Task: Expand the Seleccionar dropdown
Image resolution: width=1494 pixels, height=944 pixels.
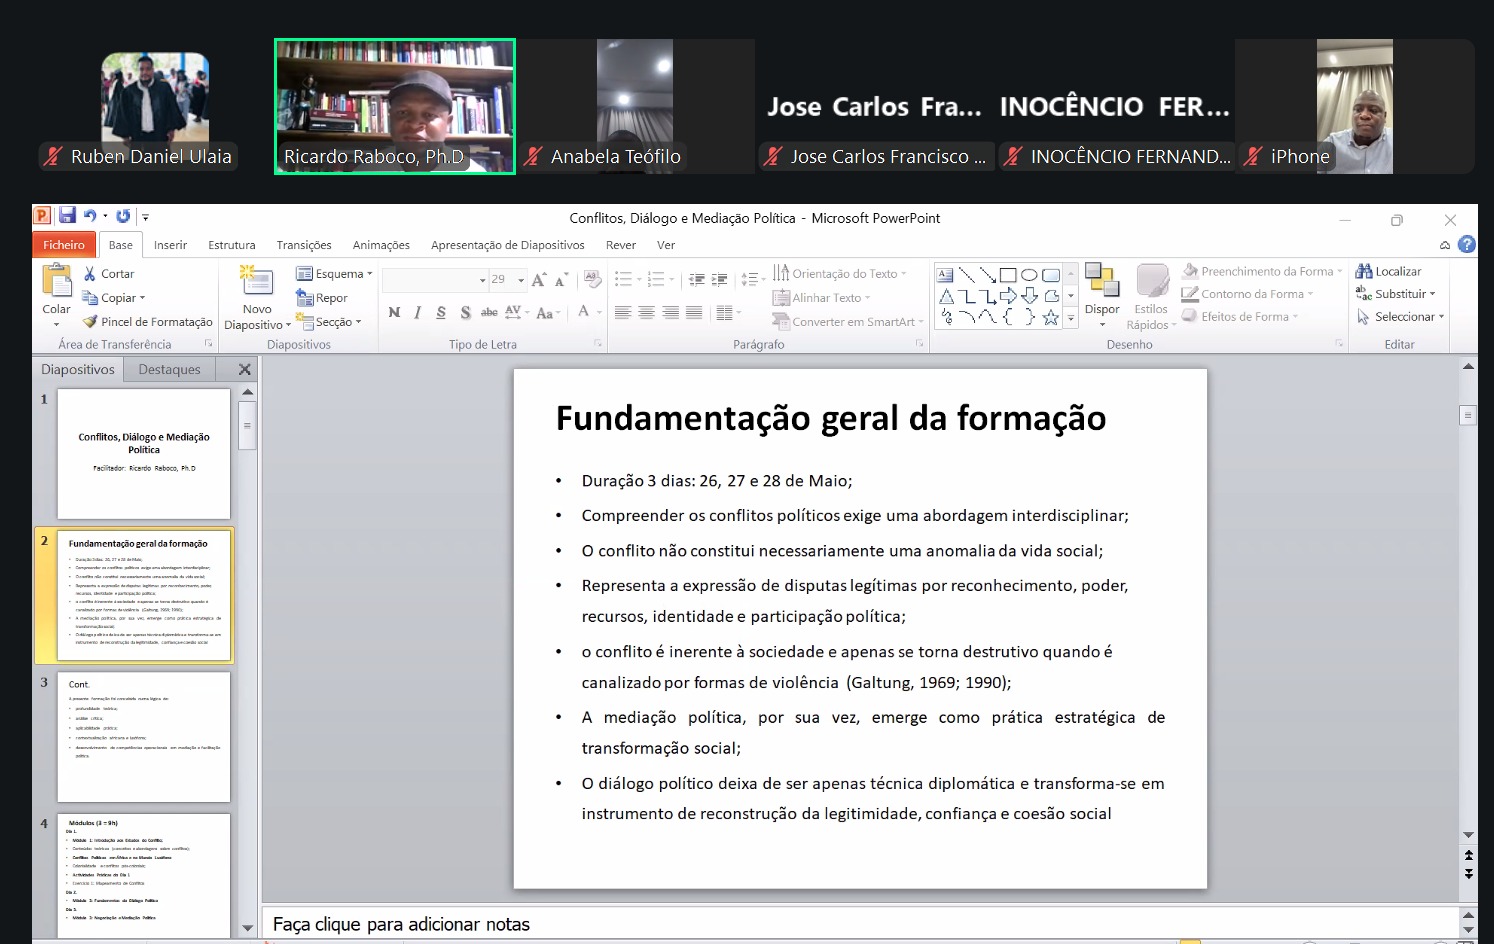Action: [x=1401, y=316]
